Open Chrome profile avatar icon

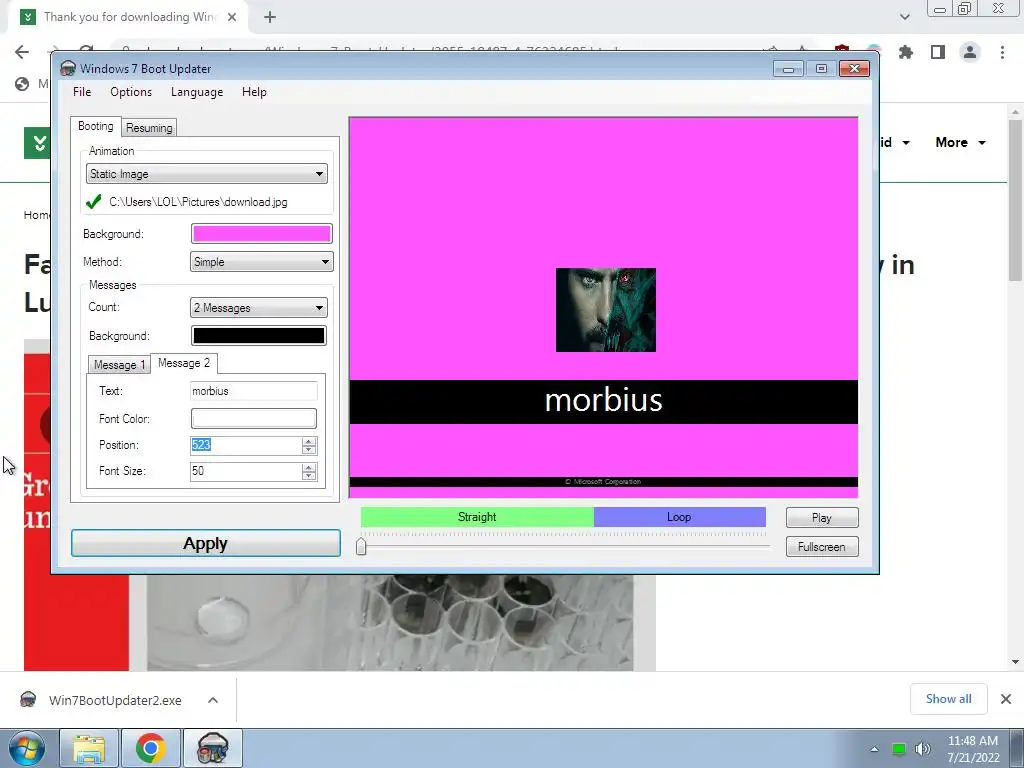970,52
